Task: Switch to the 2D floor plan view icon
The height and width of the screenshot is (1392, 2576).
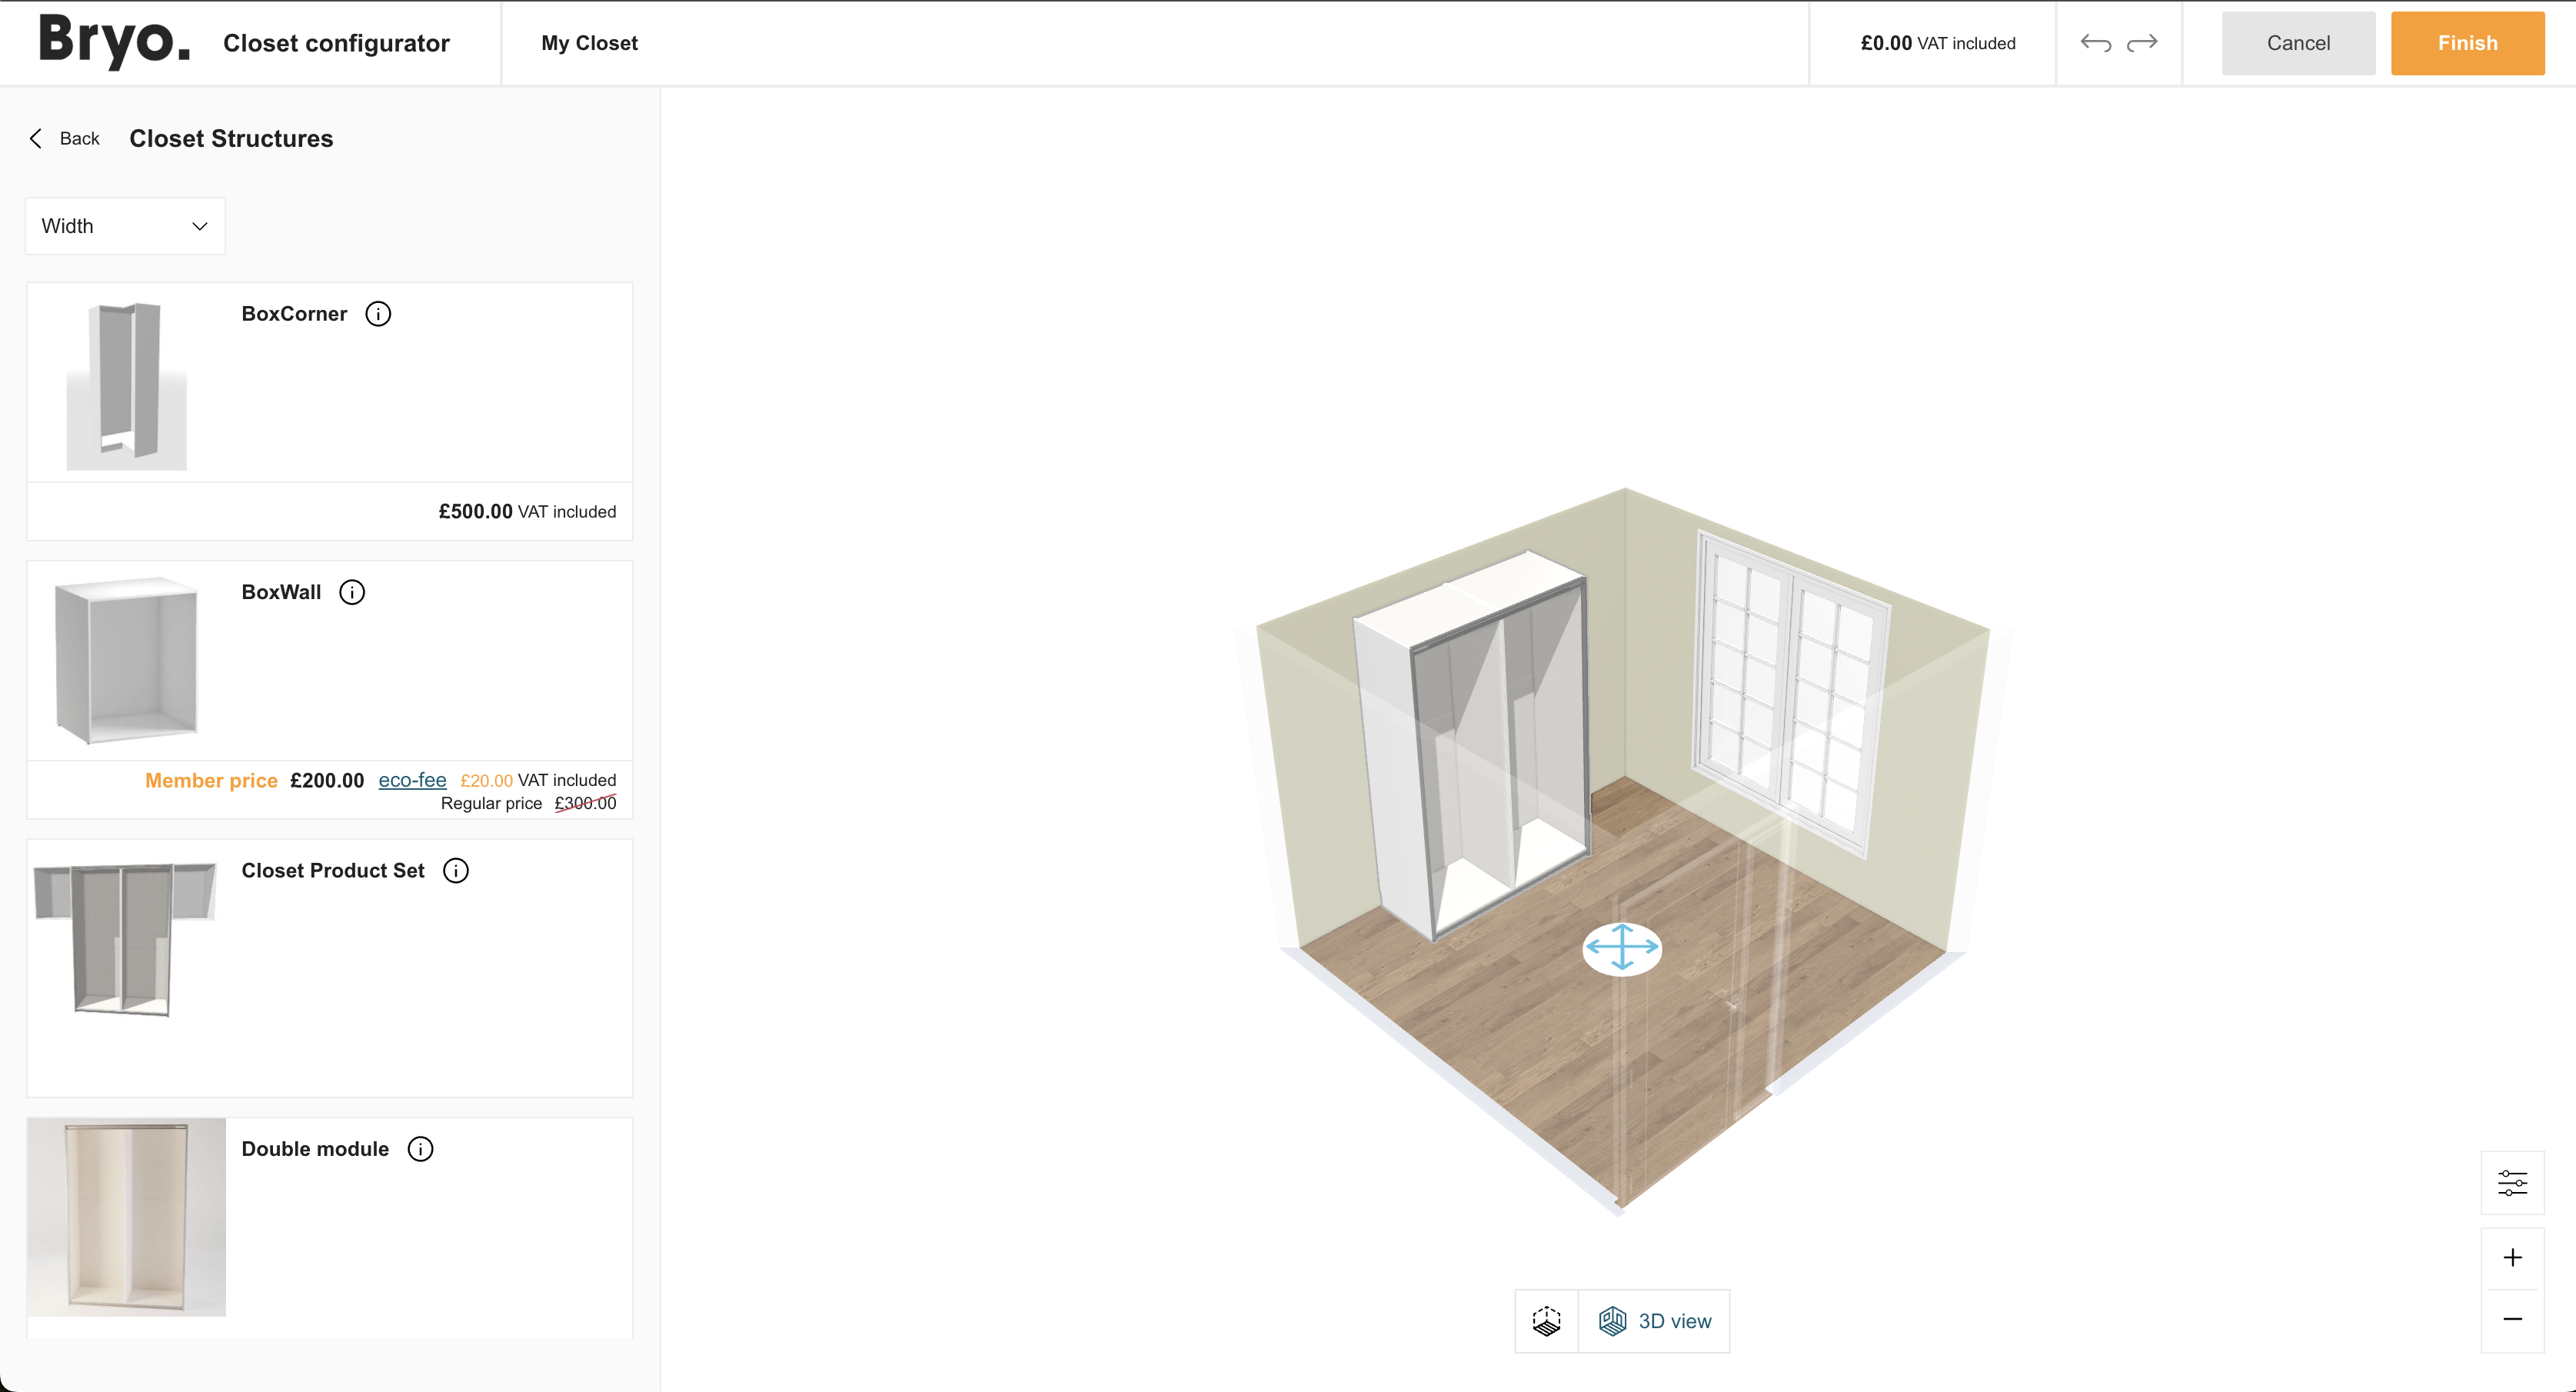Action: (x=1546, y=1321)
